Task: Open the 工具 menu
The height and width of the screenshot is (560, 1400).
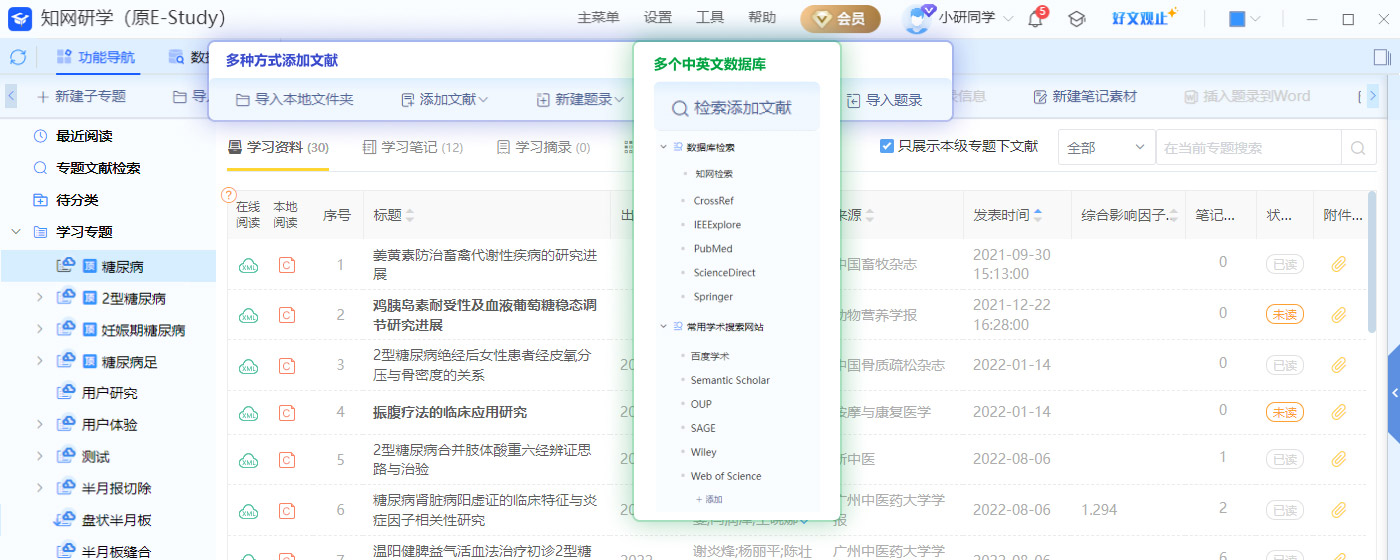Action: 710,18
